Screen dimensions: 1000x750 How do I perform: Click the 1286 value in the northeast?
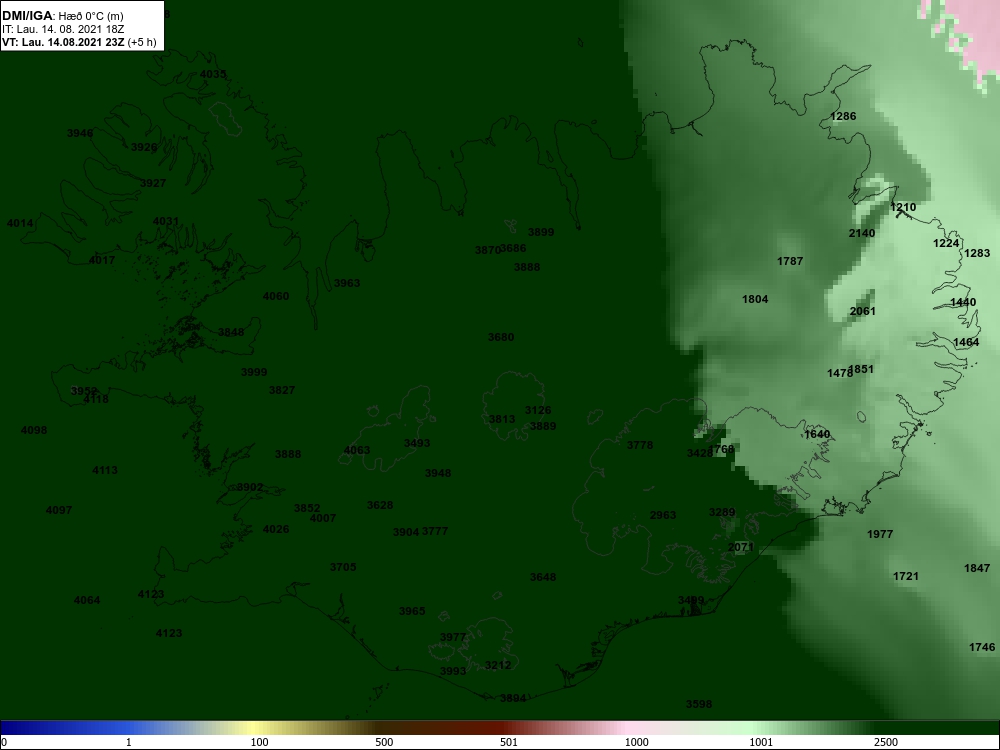[843, 116]
